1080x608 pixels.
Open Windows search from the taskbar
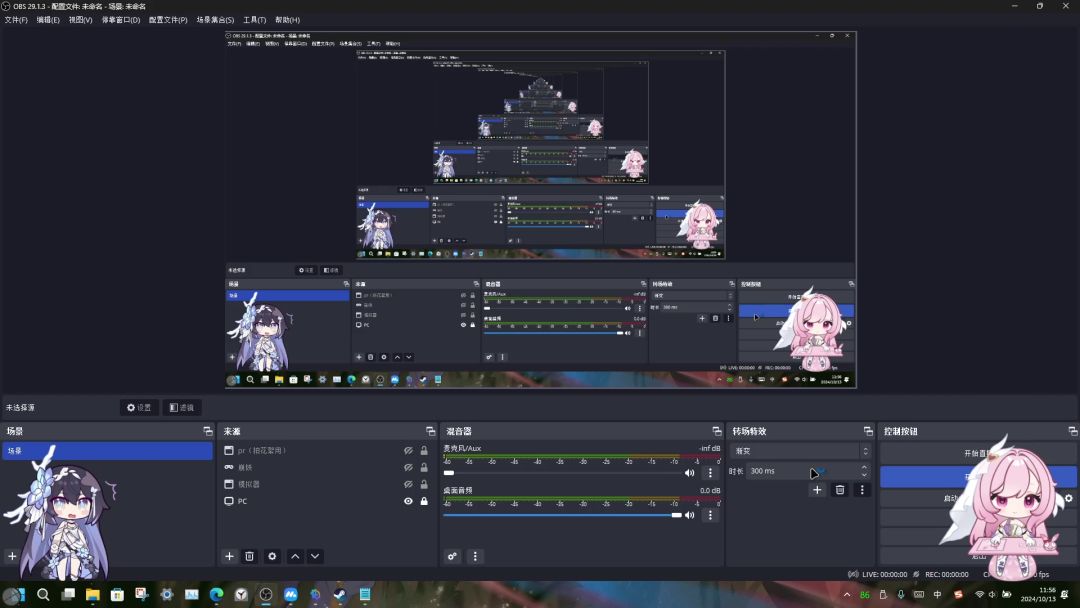click(x=43, y=594)
